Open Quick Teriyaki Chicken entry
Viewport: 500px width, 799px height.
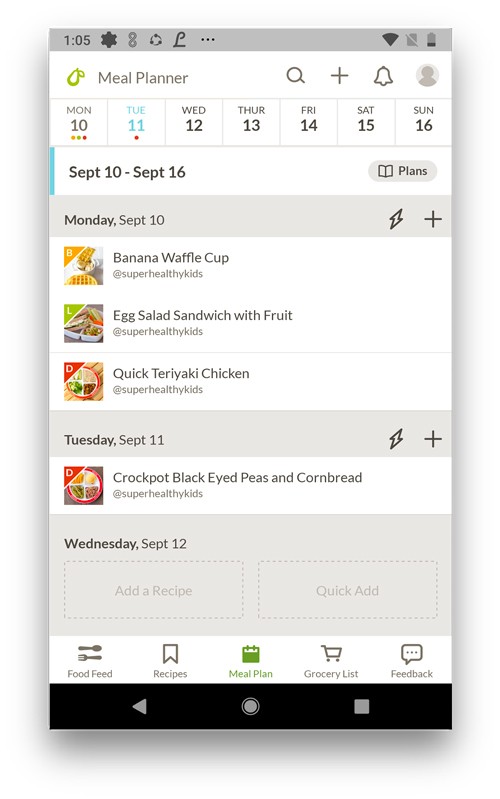pyautogui.click(x=250, y=382)
